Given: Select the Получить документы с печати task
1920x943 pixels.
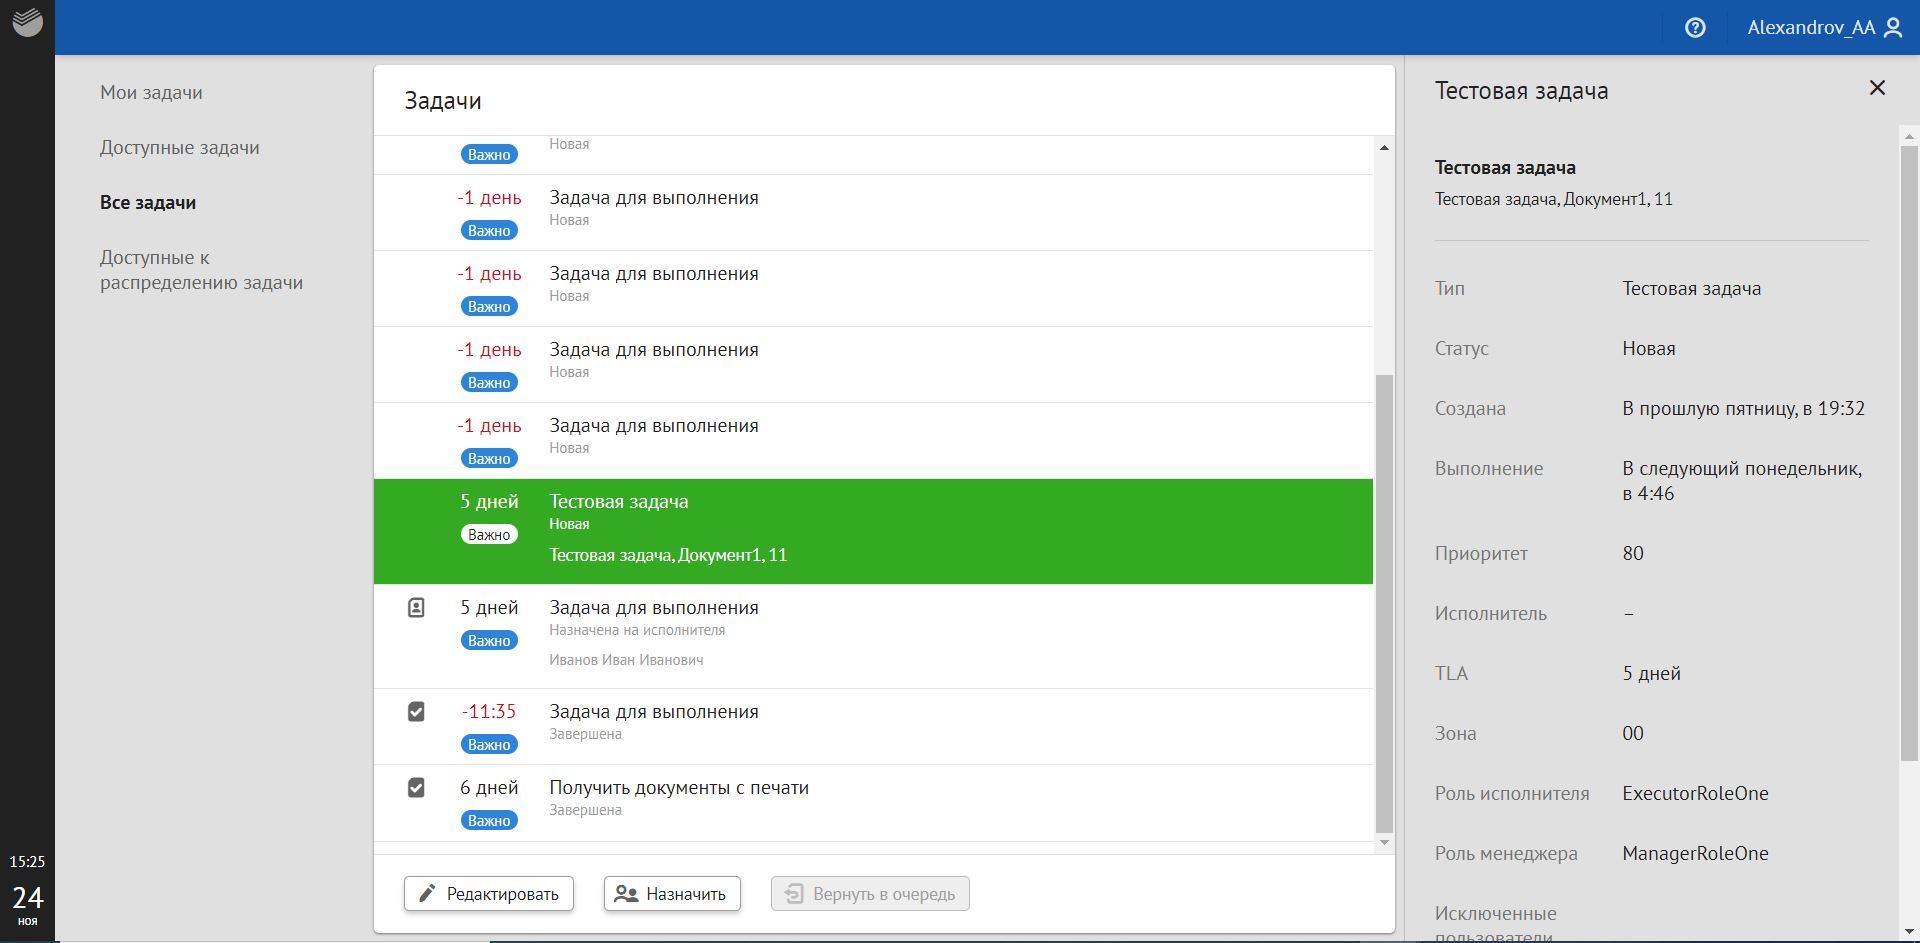Looking at the screenshot, I should (x=679, y=788).
